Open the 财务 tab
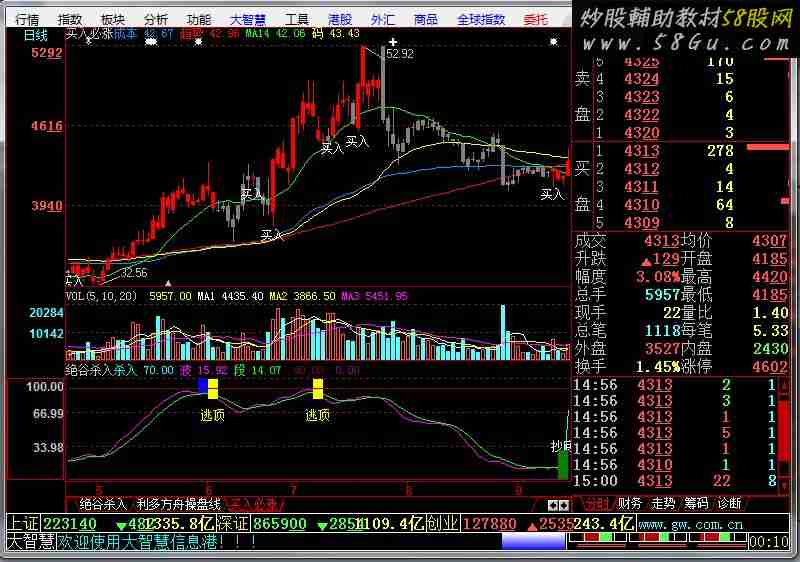The width and height of the screenshot is (800, 562). point(630,504)
